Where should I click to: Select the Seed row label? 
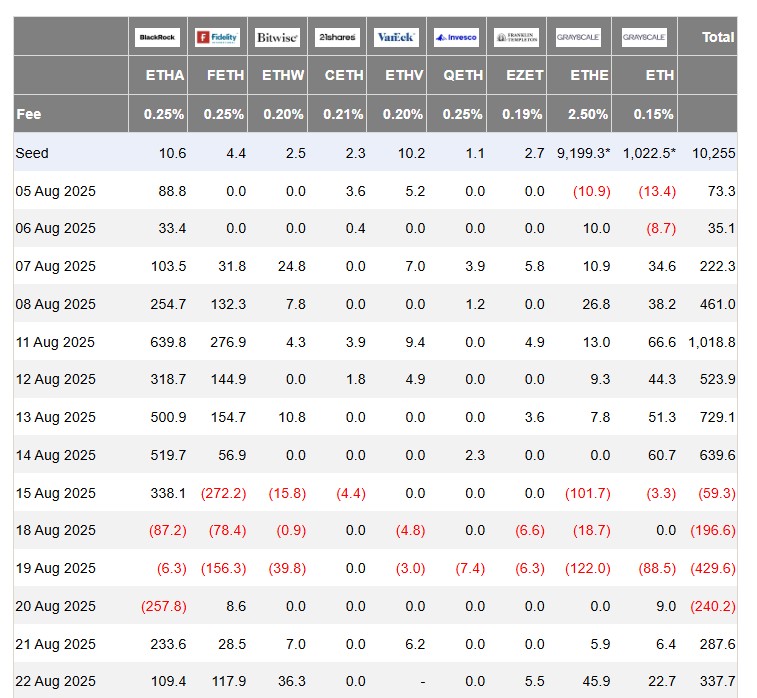click(32, 153)
